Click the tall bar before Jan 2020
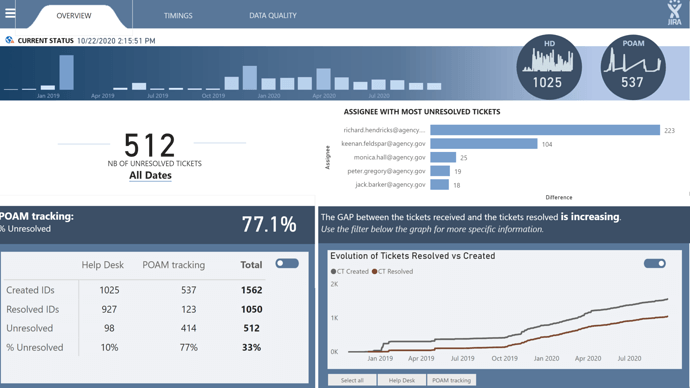The width and height of the screenshot is (690, 388). [x=250, y=78]
